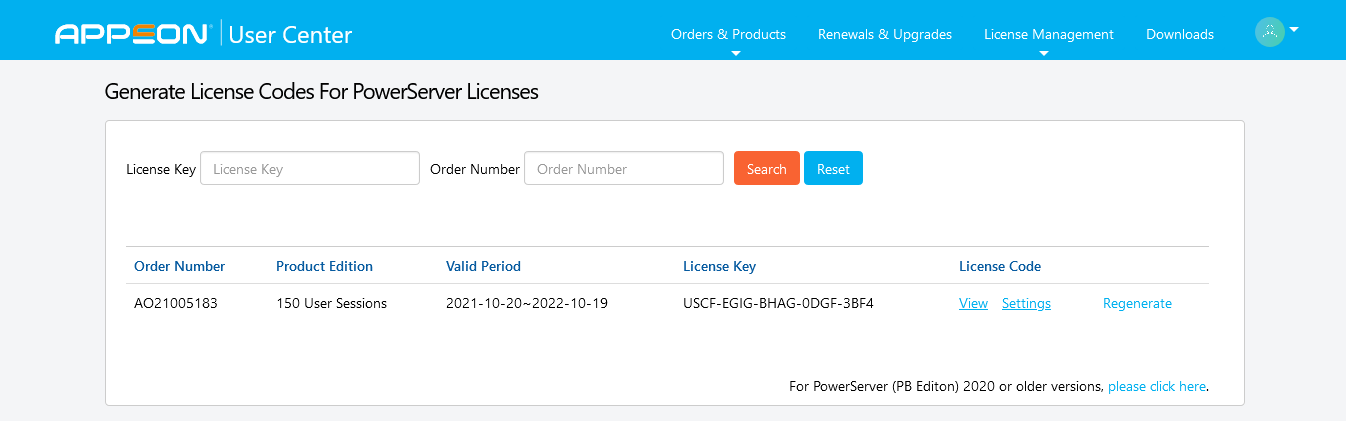Click the Valid Period column header
This screenshot has width=1346, height=421.
click(x=483, y=267)
